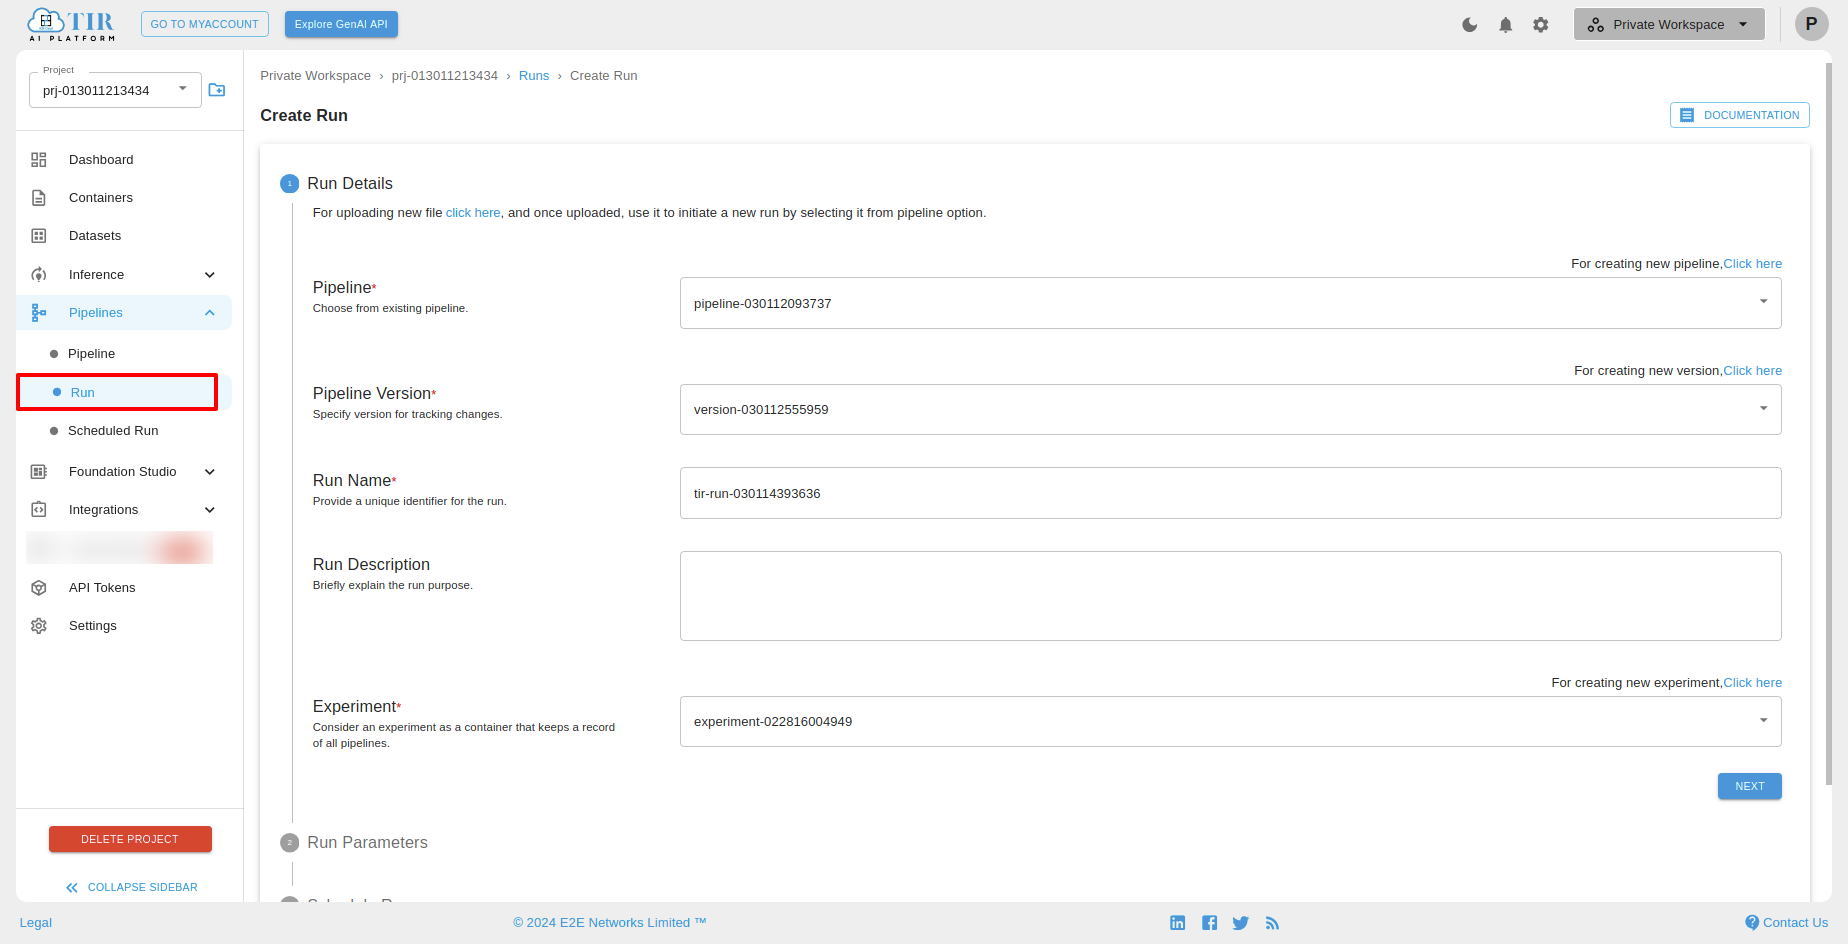Open the Twitter footer icon

click(1241, 923)
